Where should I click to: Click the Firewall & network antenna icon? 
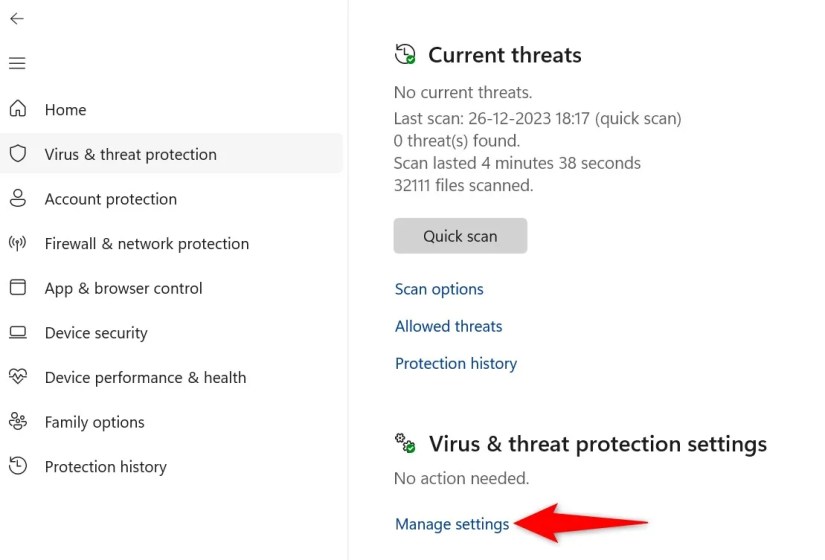click(17, 243)
